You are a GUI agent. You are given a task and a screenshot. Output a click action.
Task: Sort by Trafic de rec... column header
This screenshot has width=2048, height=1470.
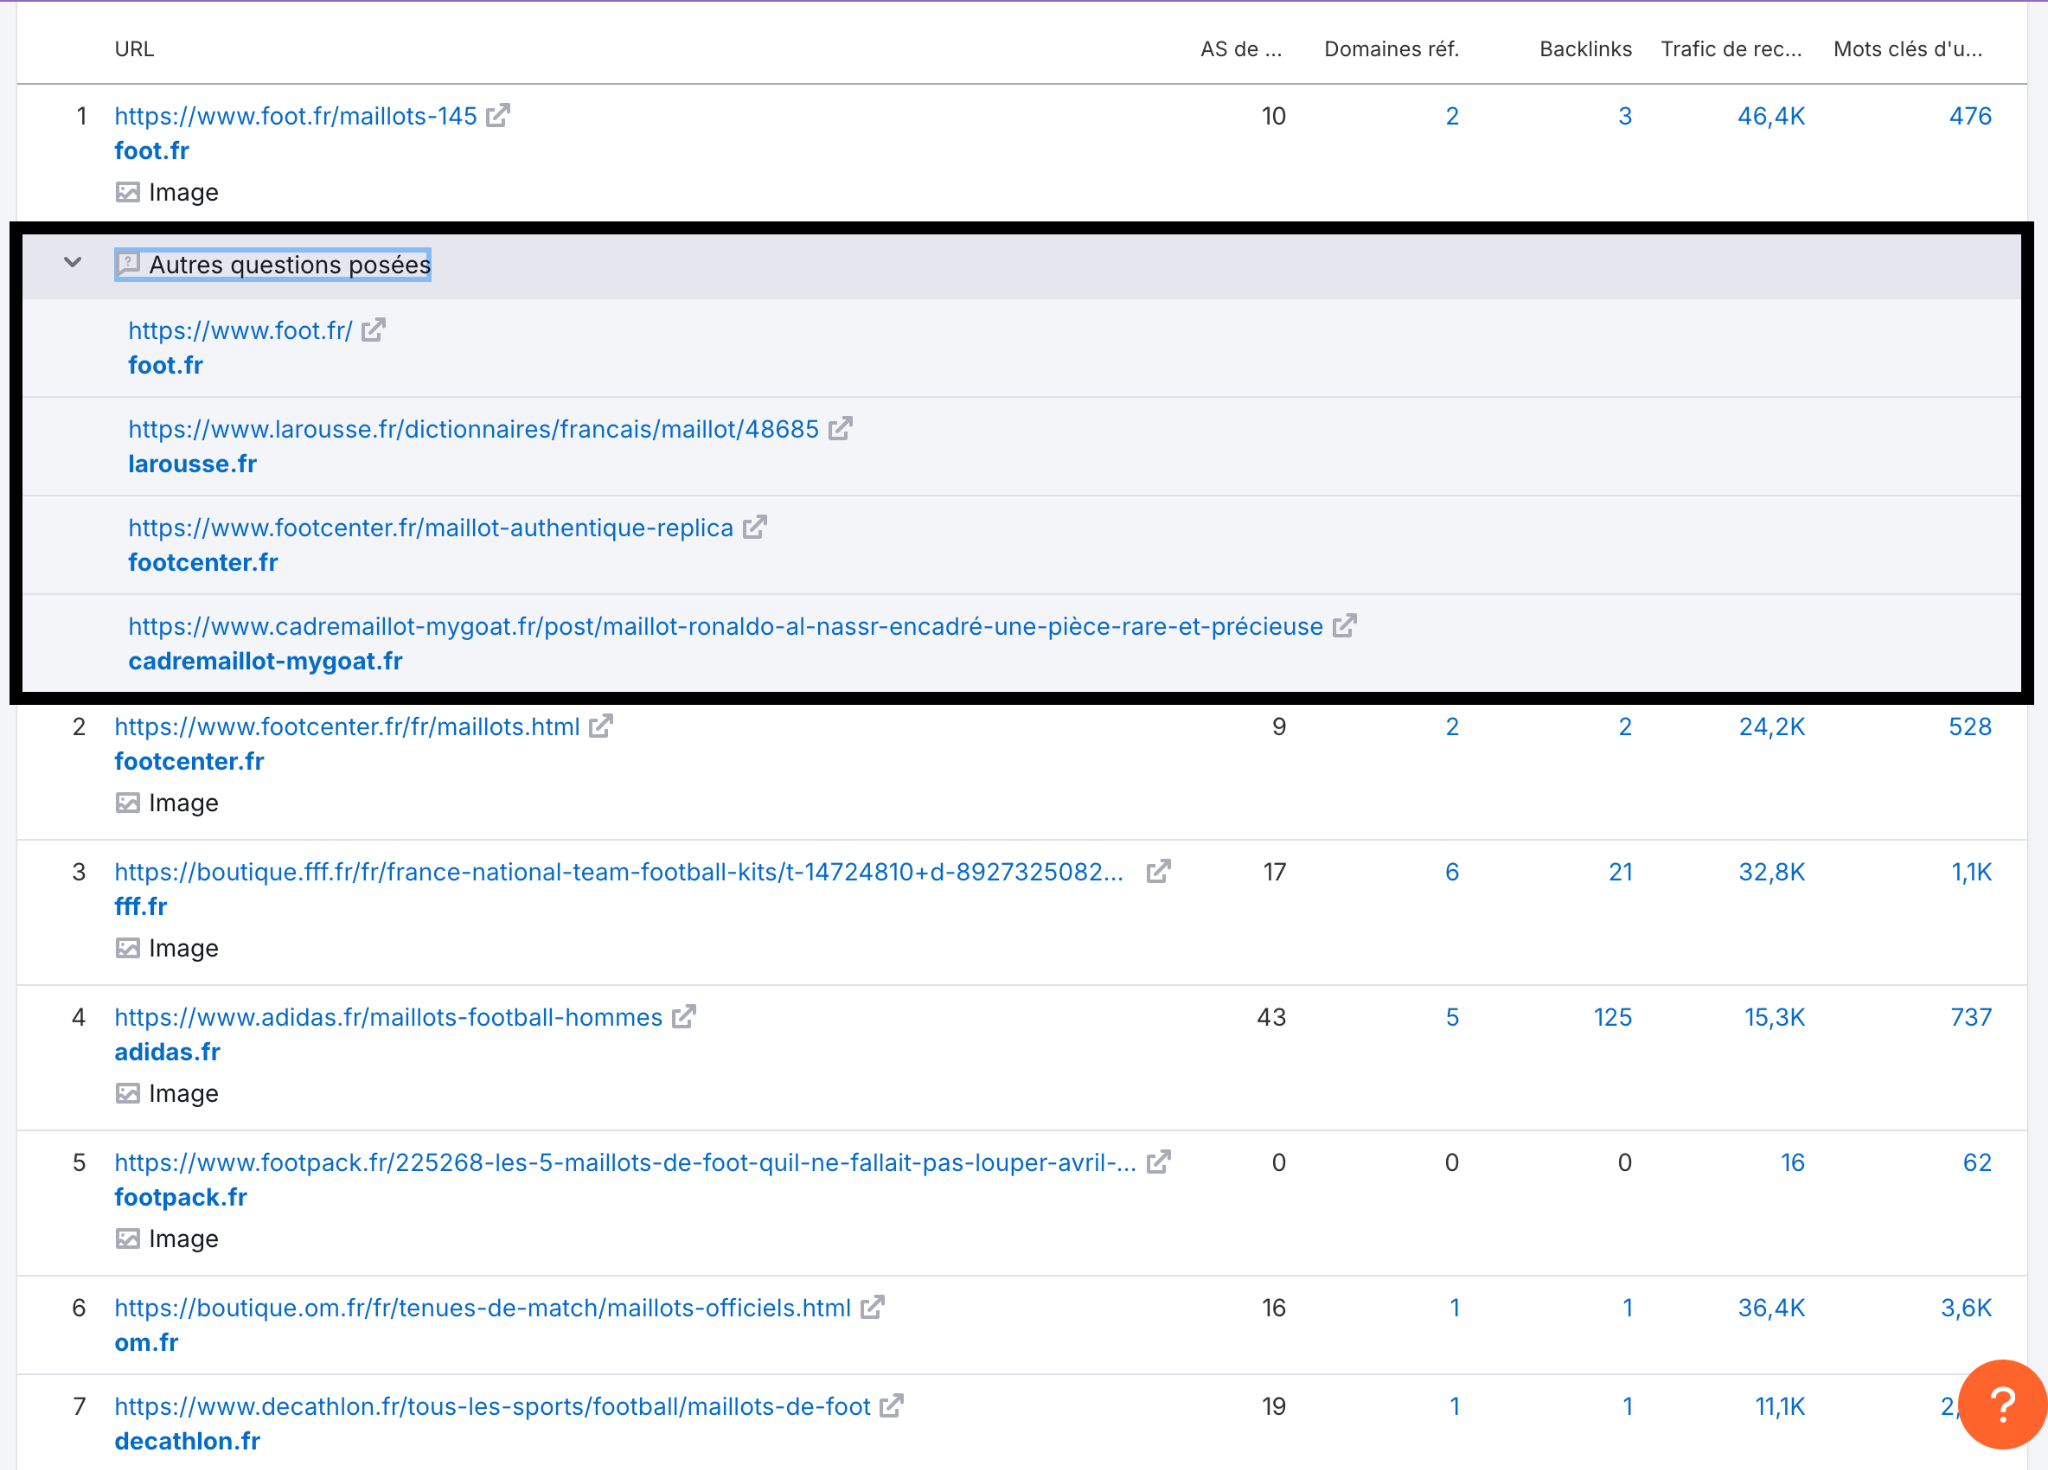(x=1731, y=49)
